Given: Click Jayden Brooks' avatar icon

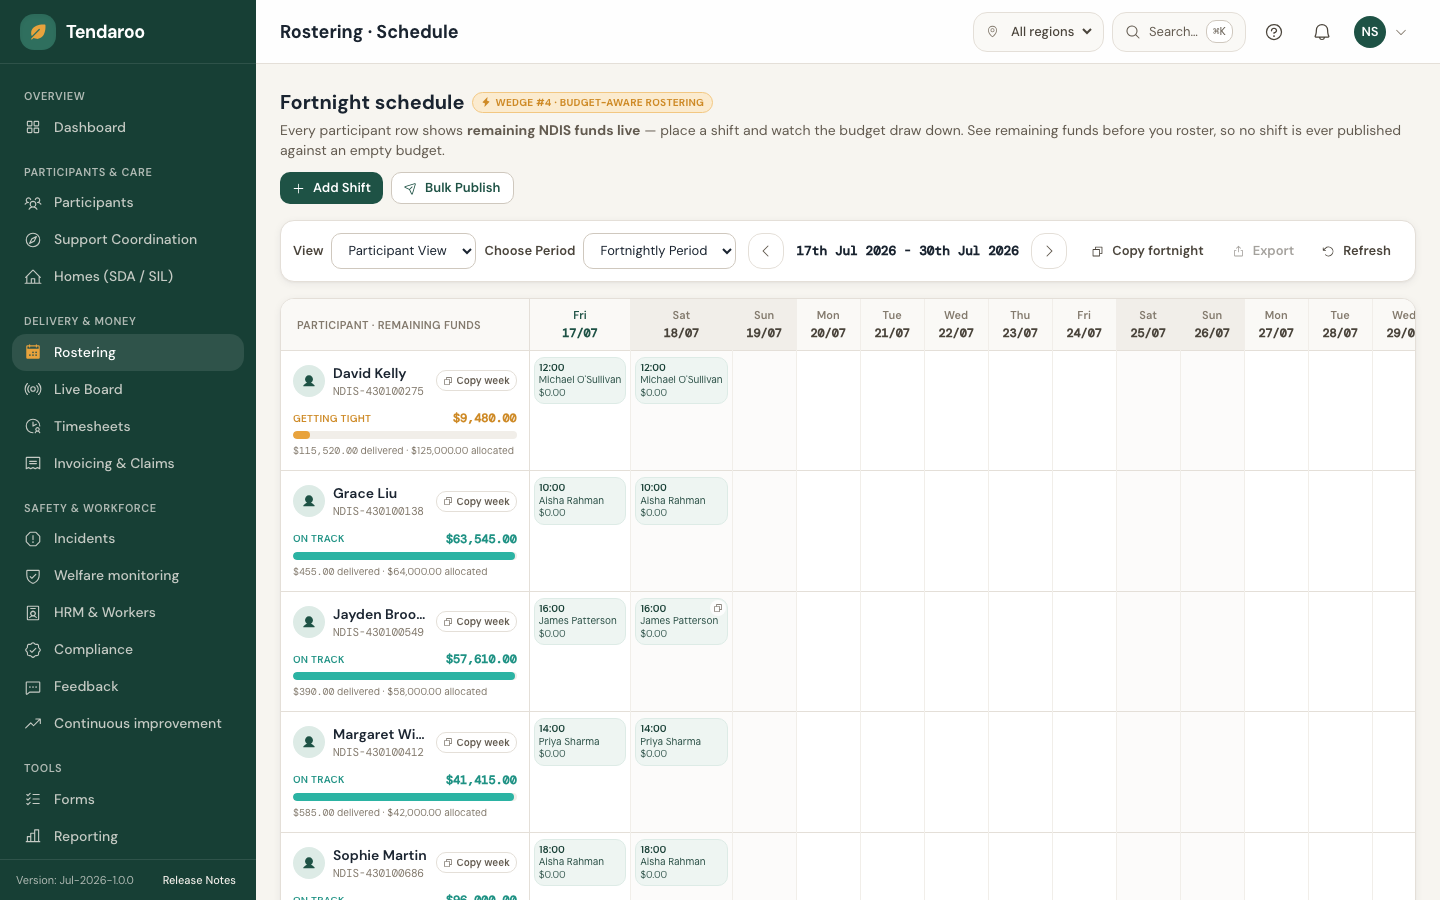Looking at the screenshot, I should (309, 622).
